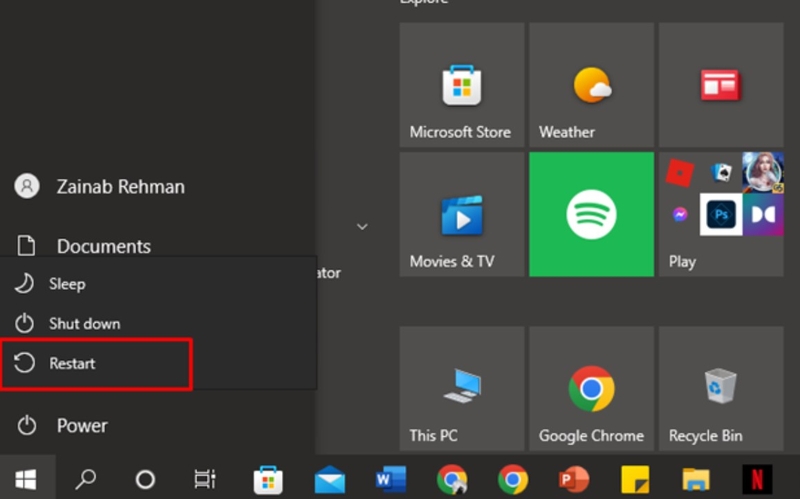Open the game character icon in Play tile
Viewport: 800px width, 499px height.
pyautogui.click(x=763, y=172)
